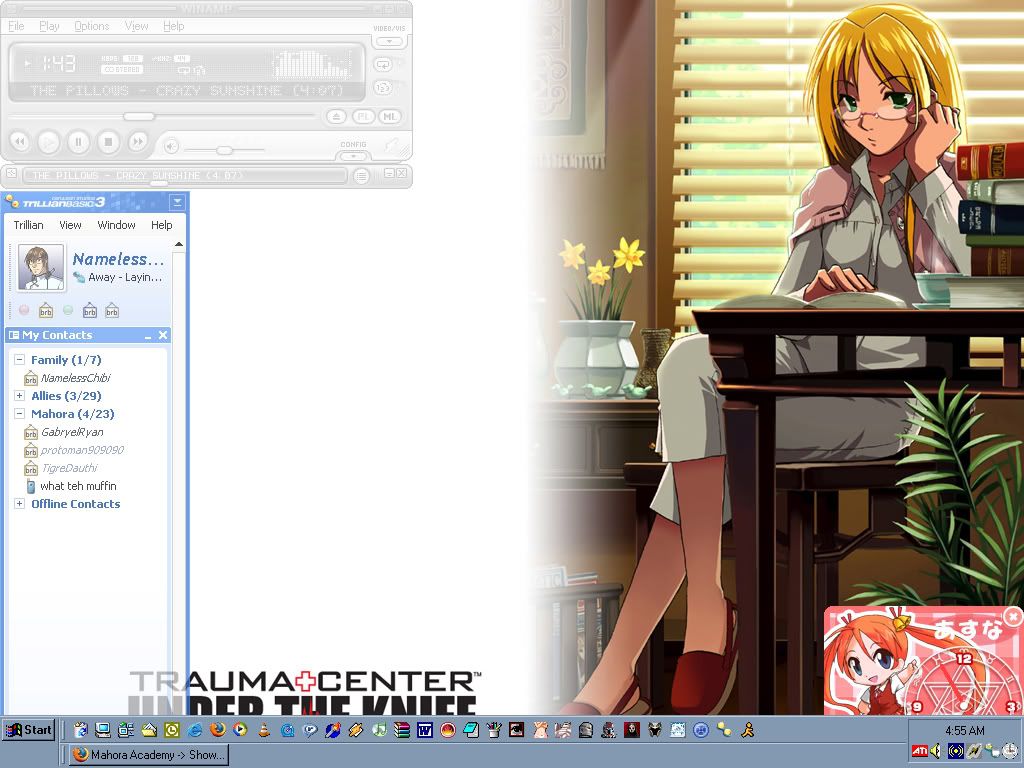The image size is (1024, 768).
Task: Open the Winamp Help menu
Action: pos(174,26)
